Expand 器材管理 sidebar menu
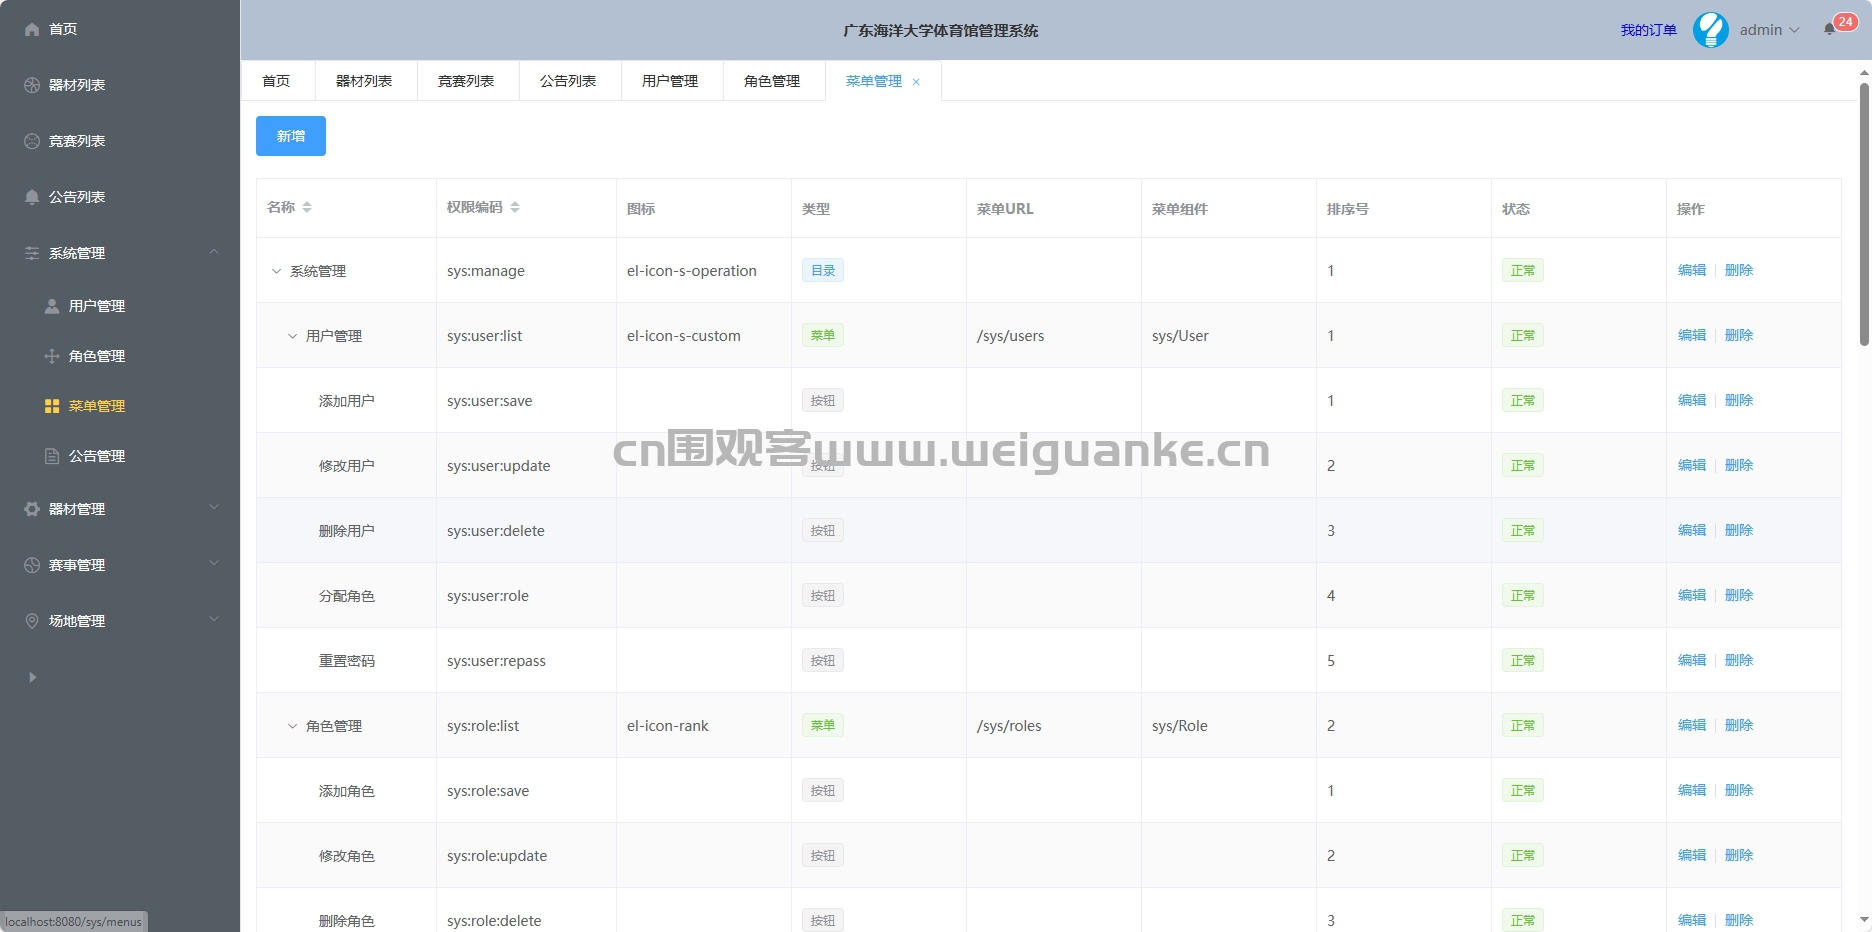 click(x=120, y=509)
